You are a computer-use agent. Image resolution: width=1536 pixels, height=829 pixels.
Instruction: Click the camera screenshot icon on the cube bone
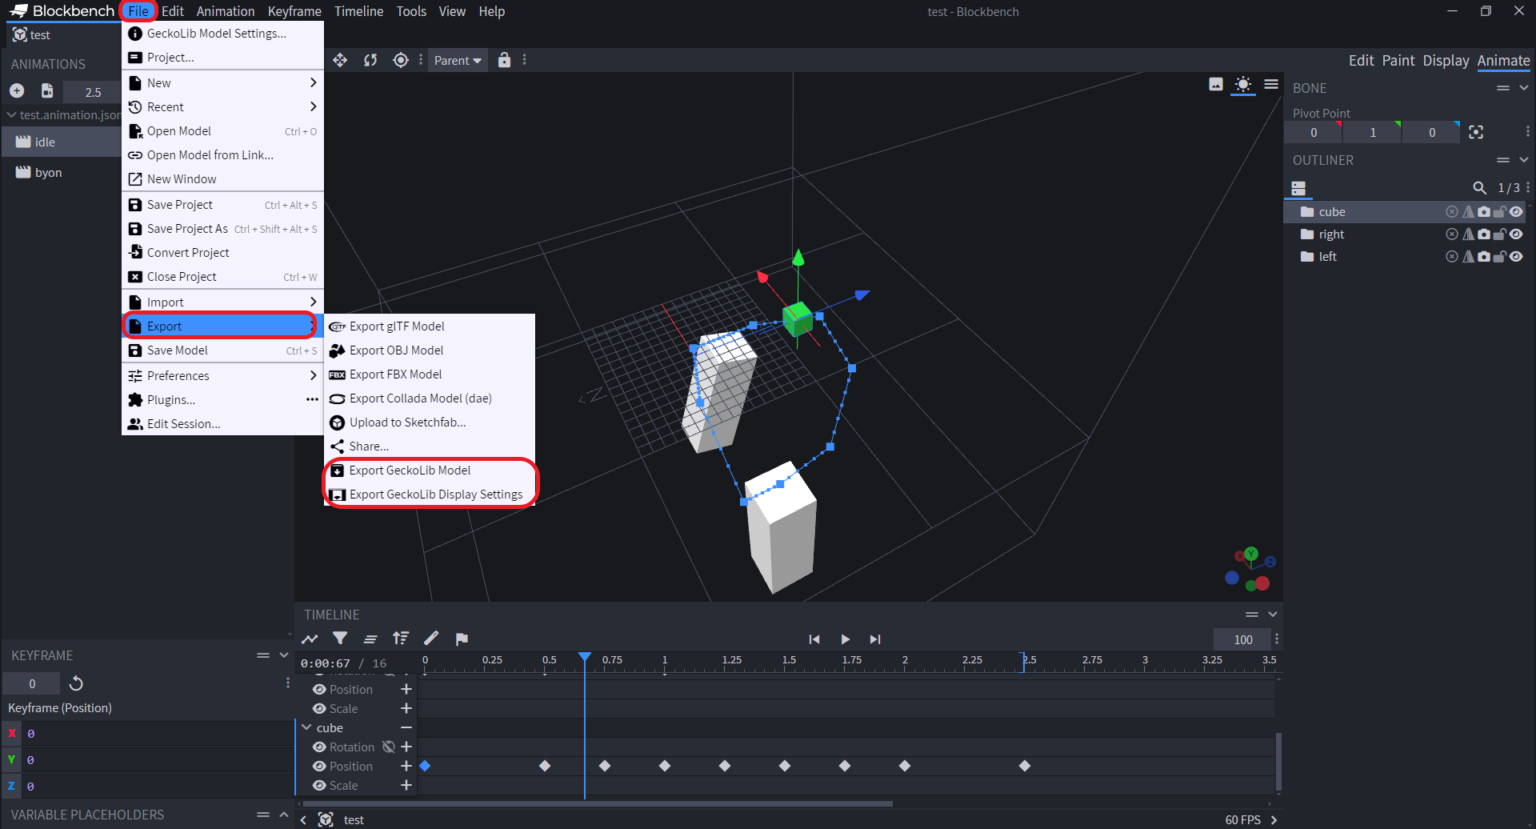[x=1484, y=211]
